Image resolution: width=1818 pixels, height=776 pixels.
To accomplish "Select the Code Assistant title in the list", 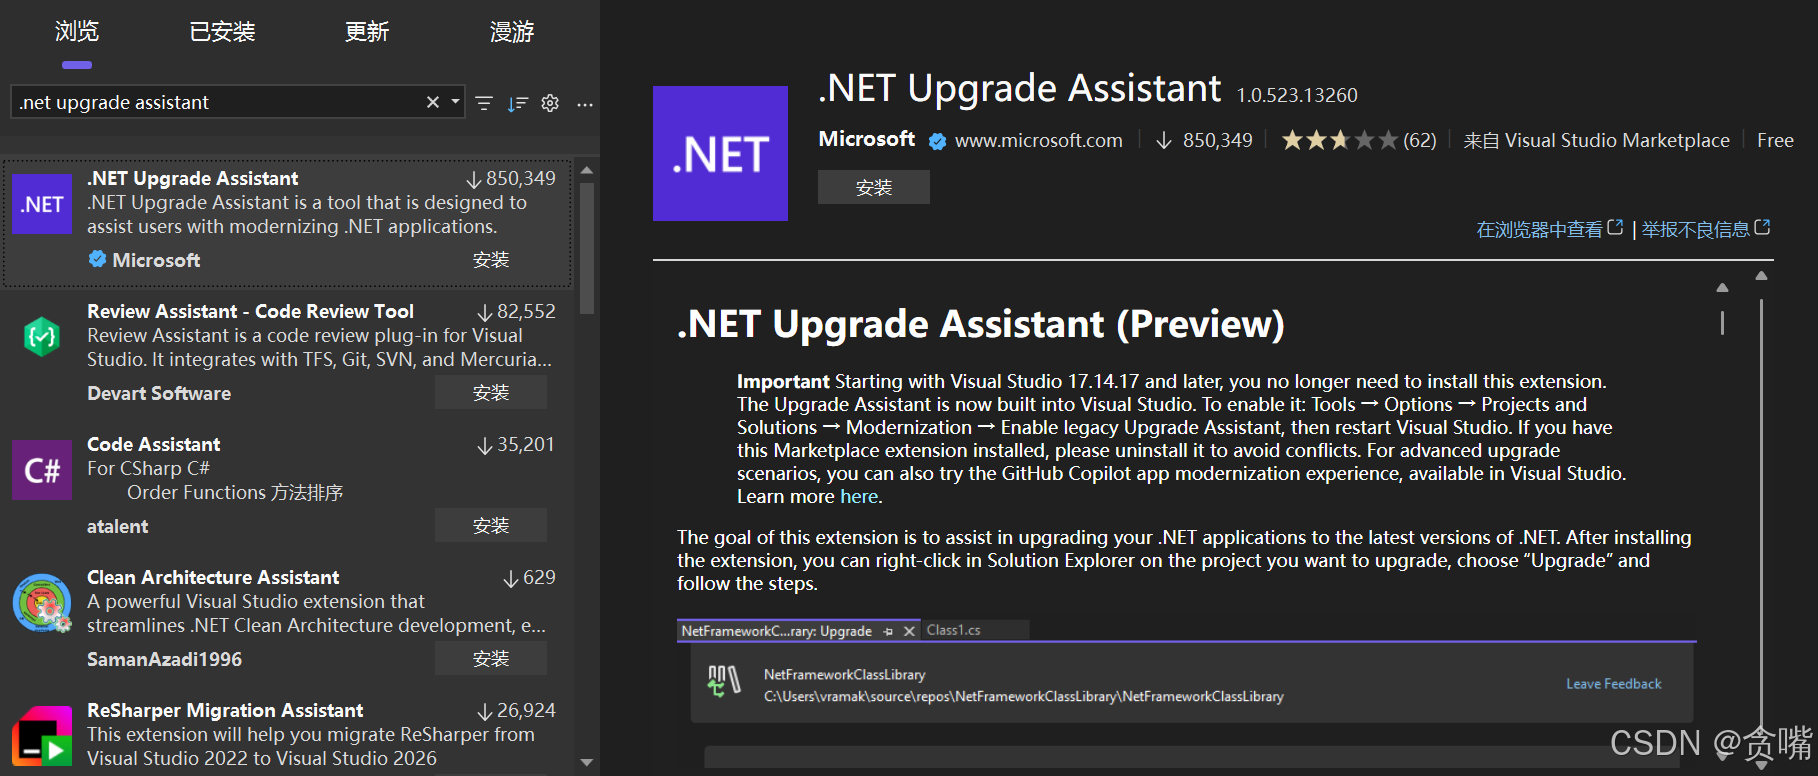I will coord(154,444).
